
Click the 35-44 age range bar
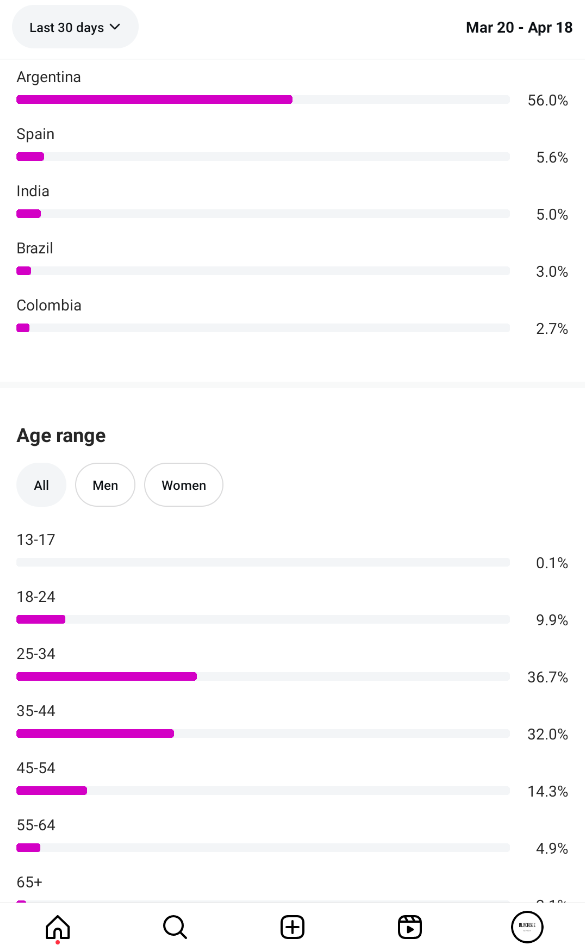tap(263, 733)
